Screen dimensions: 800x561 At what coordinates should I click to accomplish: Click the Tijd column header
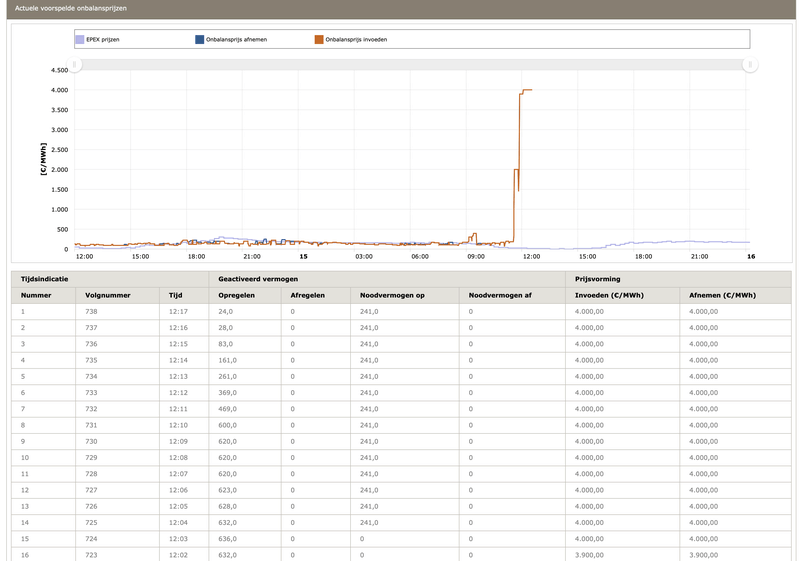click(176, 295)
